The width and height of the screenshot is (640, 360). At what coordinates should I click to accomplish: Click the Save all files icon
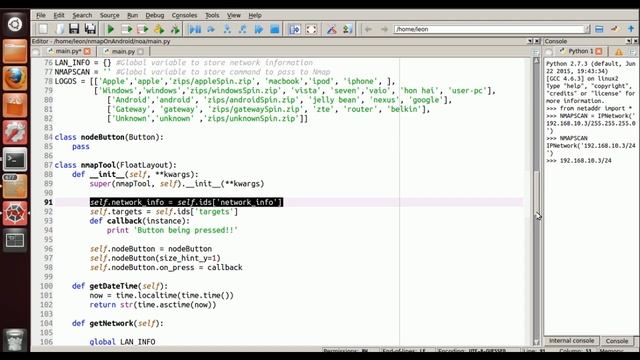90,29
